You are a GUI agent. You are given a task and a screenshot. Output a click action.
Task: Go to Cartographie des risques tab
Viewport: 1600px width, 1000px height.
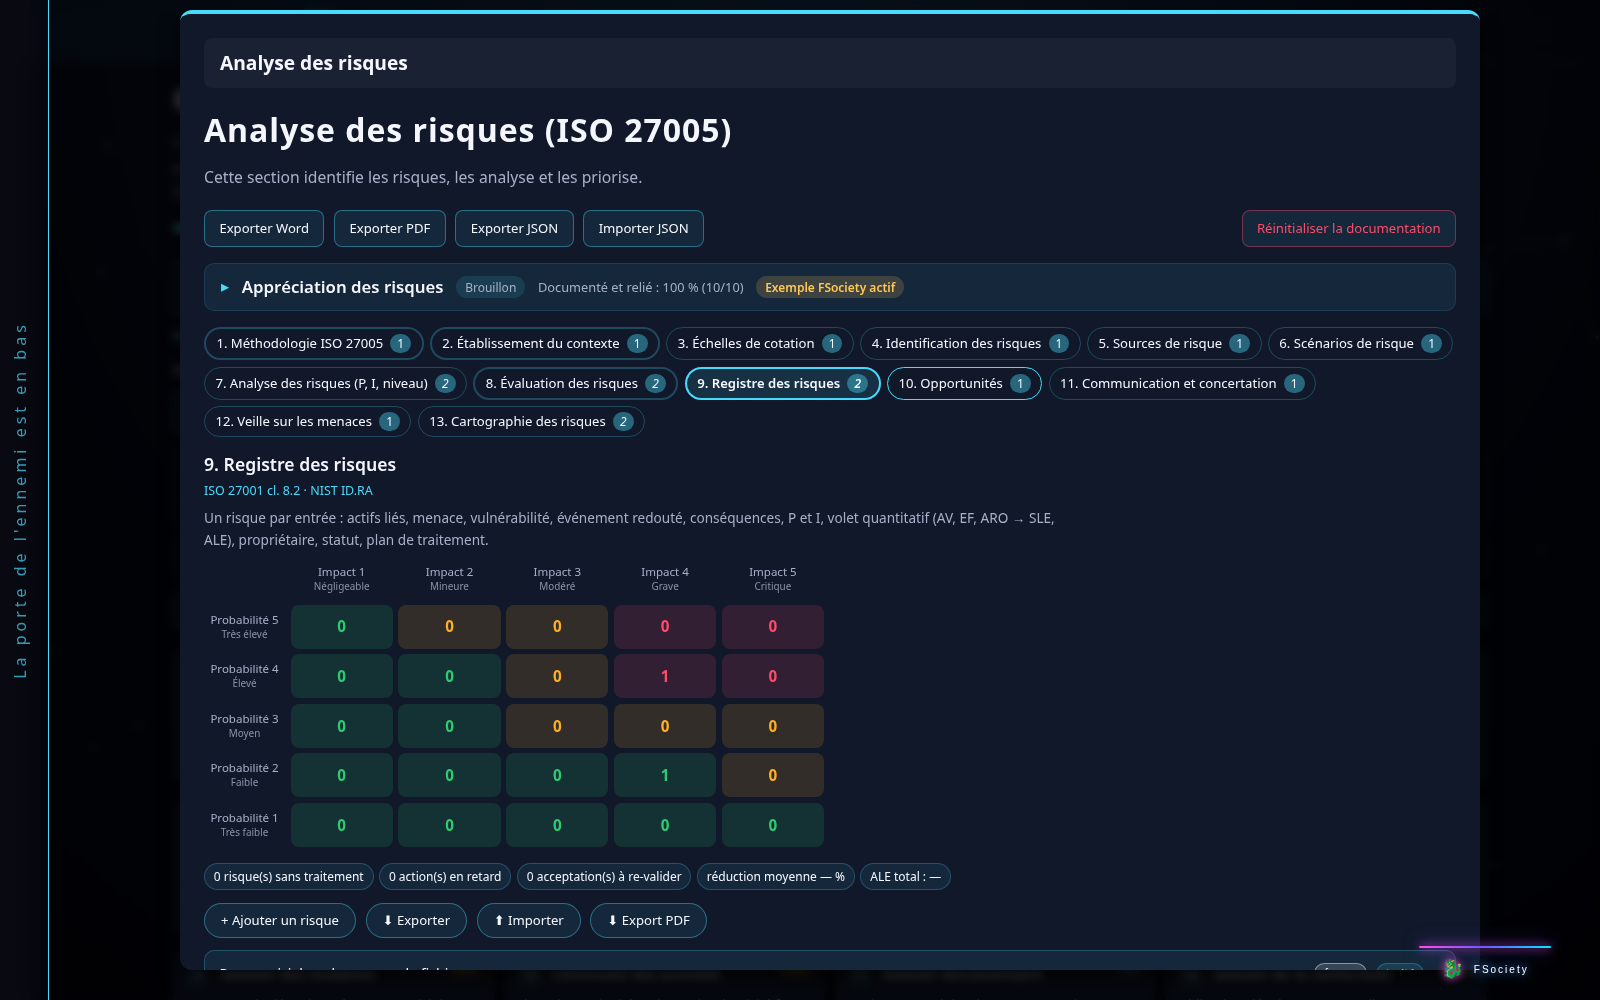(531, 421)
